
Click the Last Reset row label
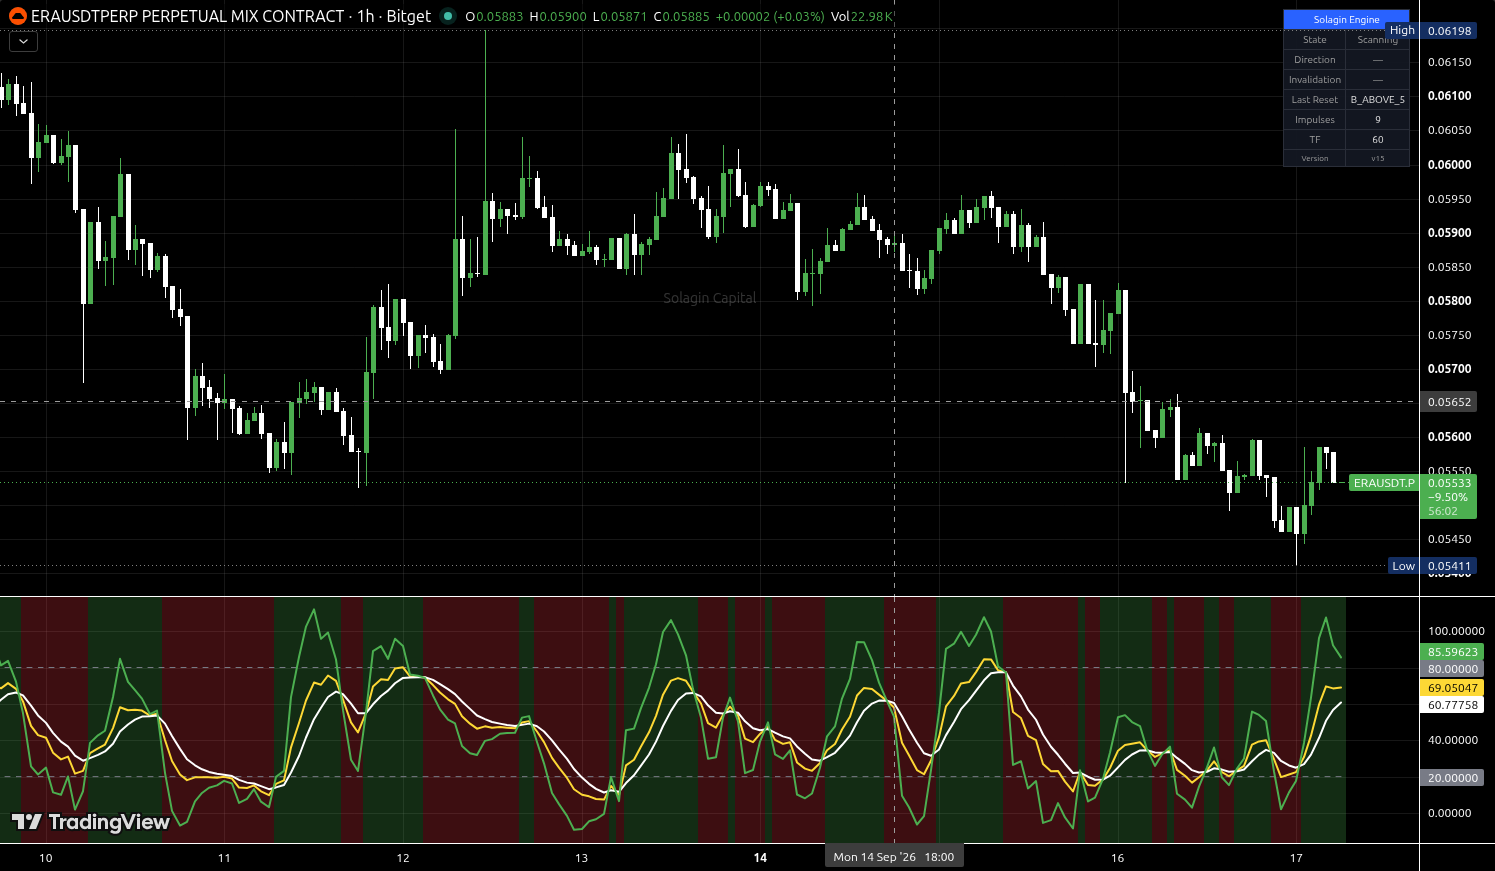[1315, 100]
